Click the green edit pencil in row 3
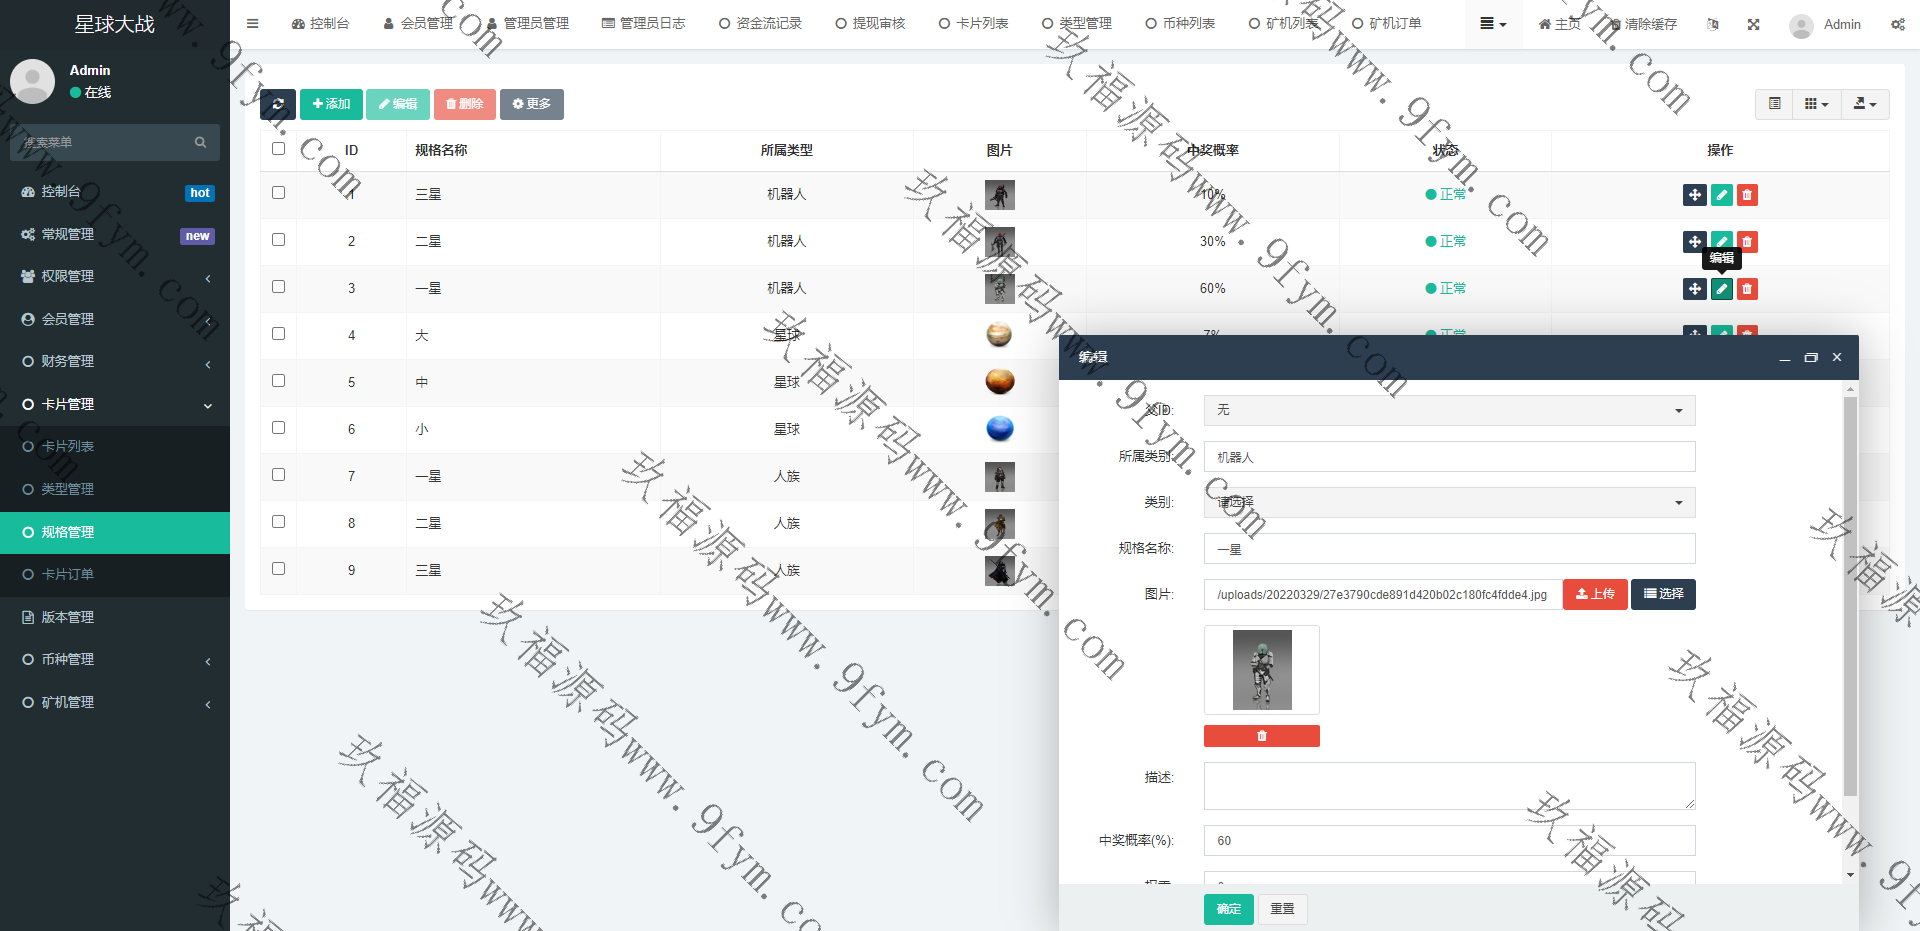The image size is (1920, 931). (x=1721, y=289)
